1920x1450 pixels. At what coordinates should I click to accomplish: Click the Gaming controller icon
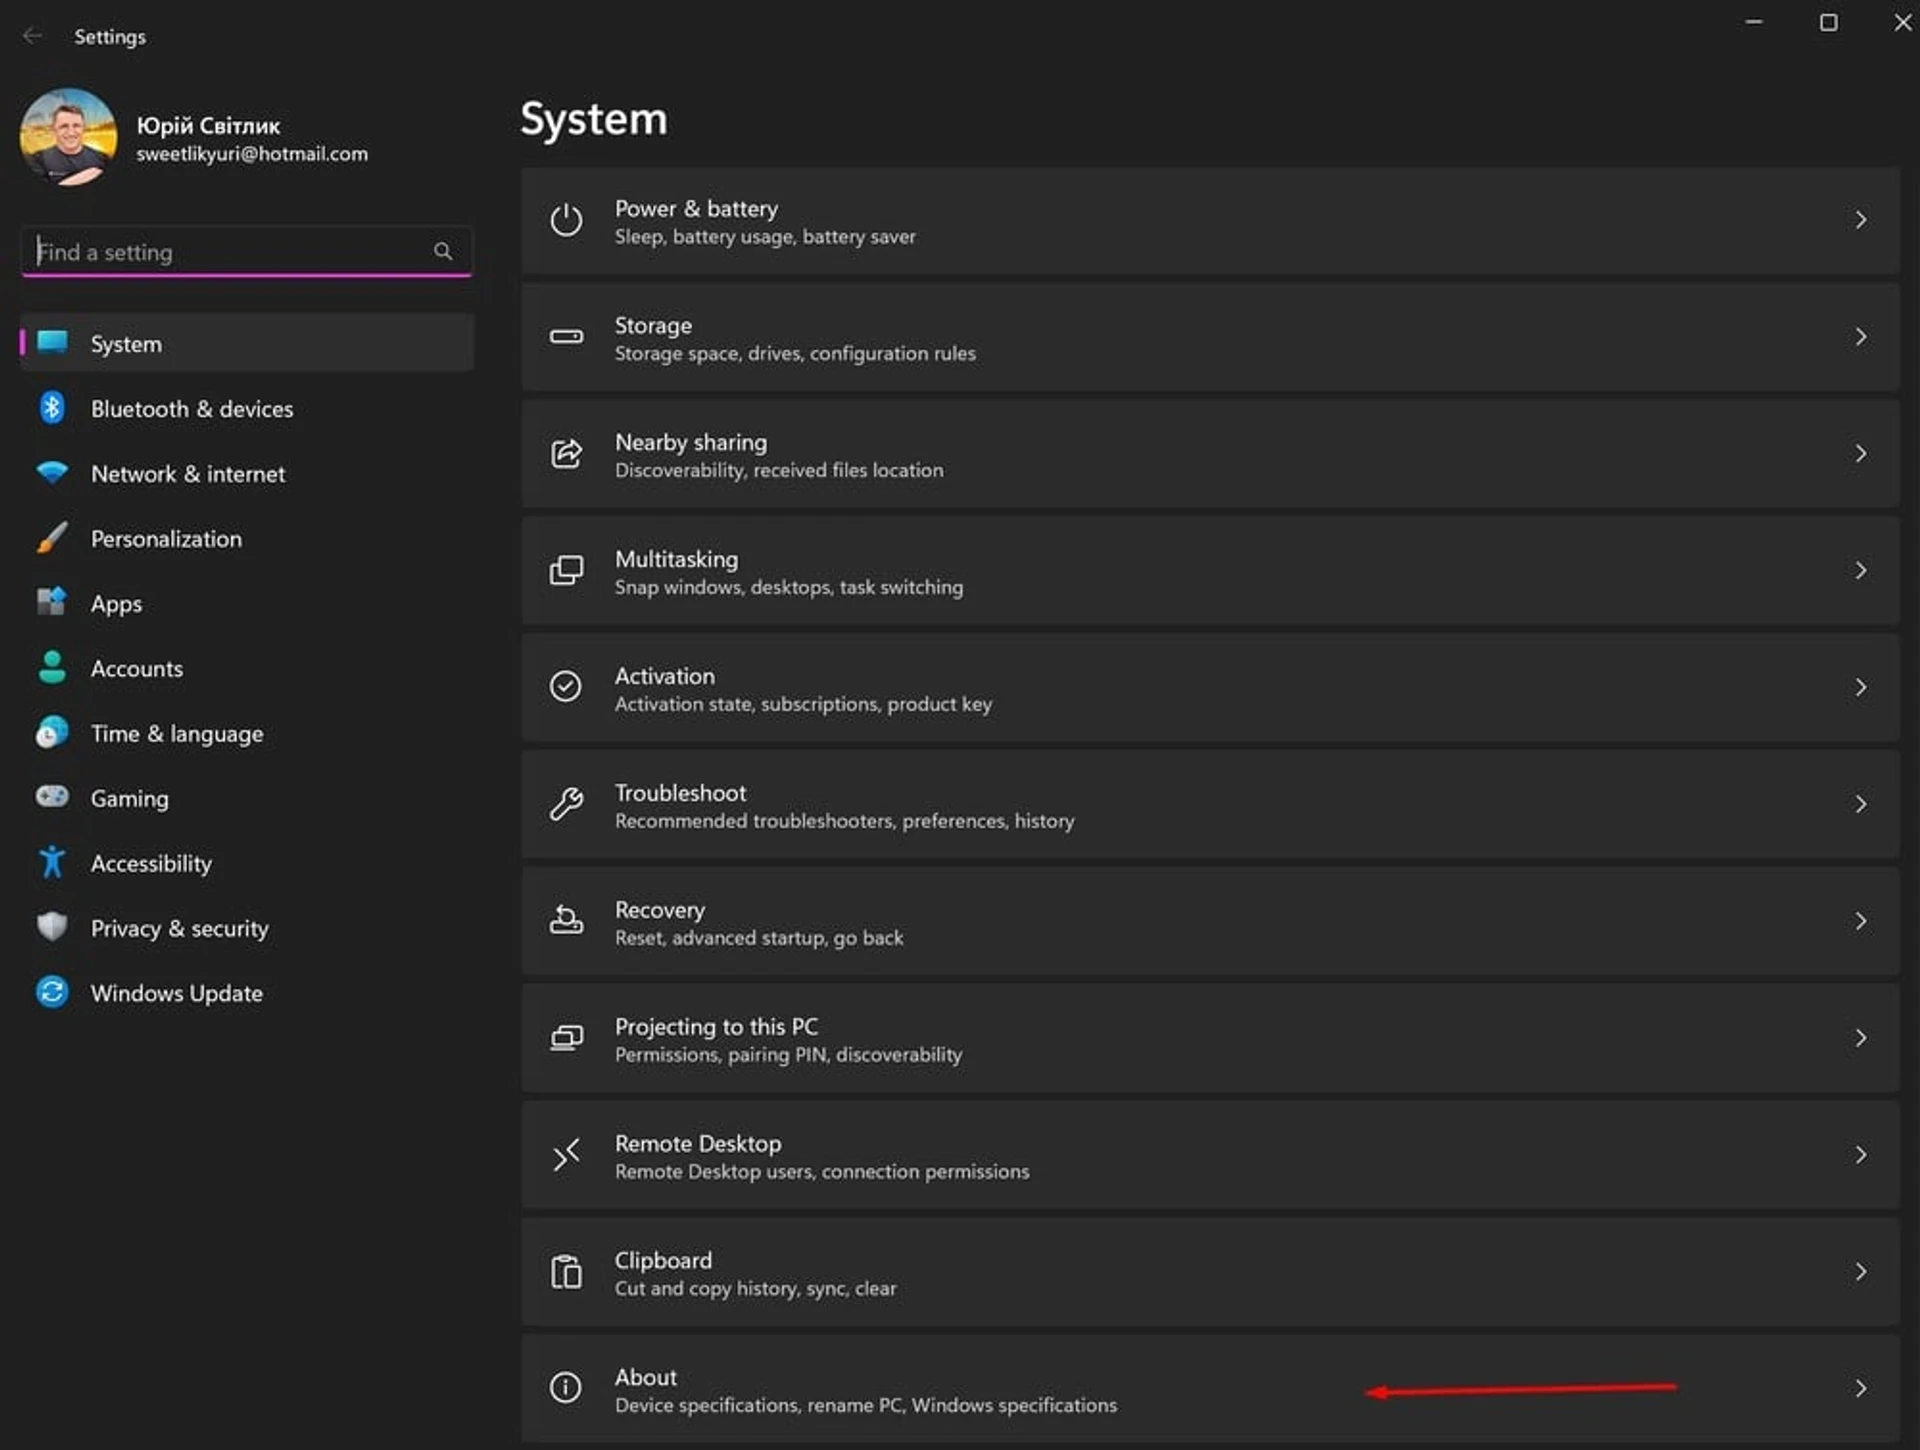pos(52,797)
